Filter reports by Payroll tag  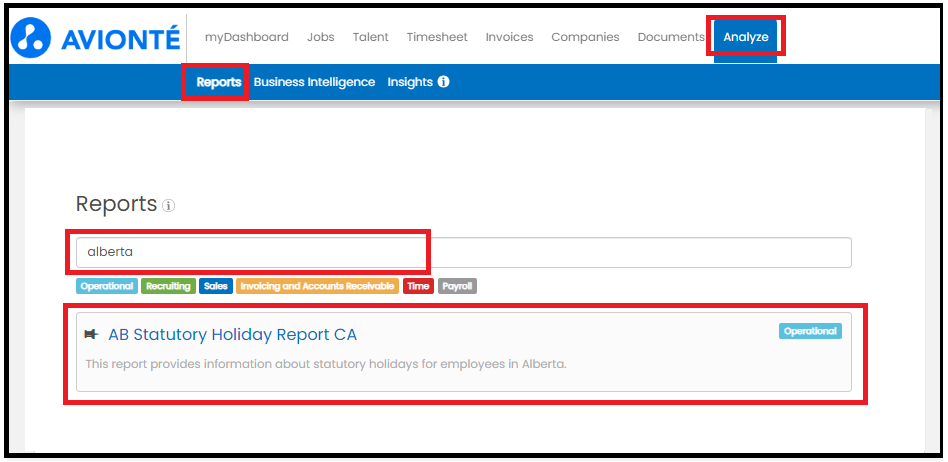click(x=457, y=286)
